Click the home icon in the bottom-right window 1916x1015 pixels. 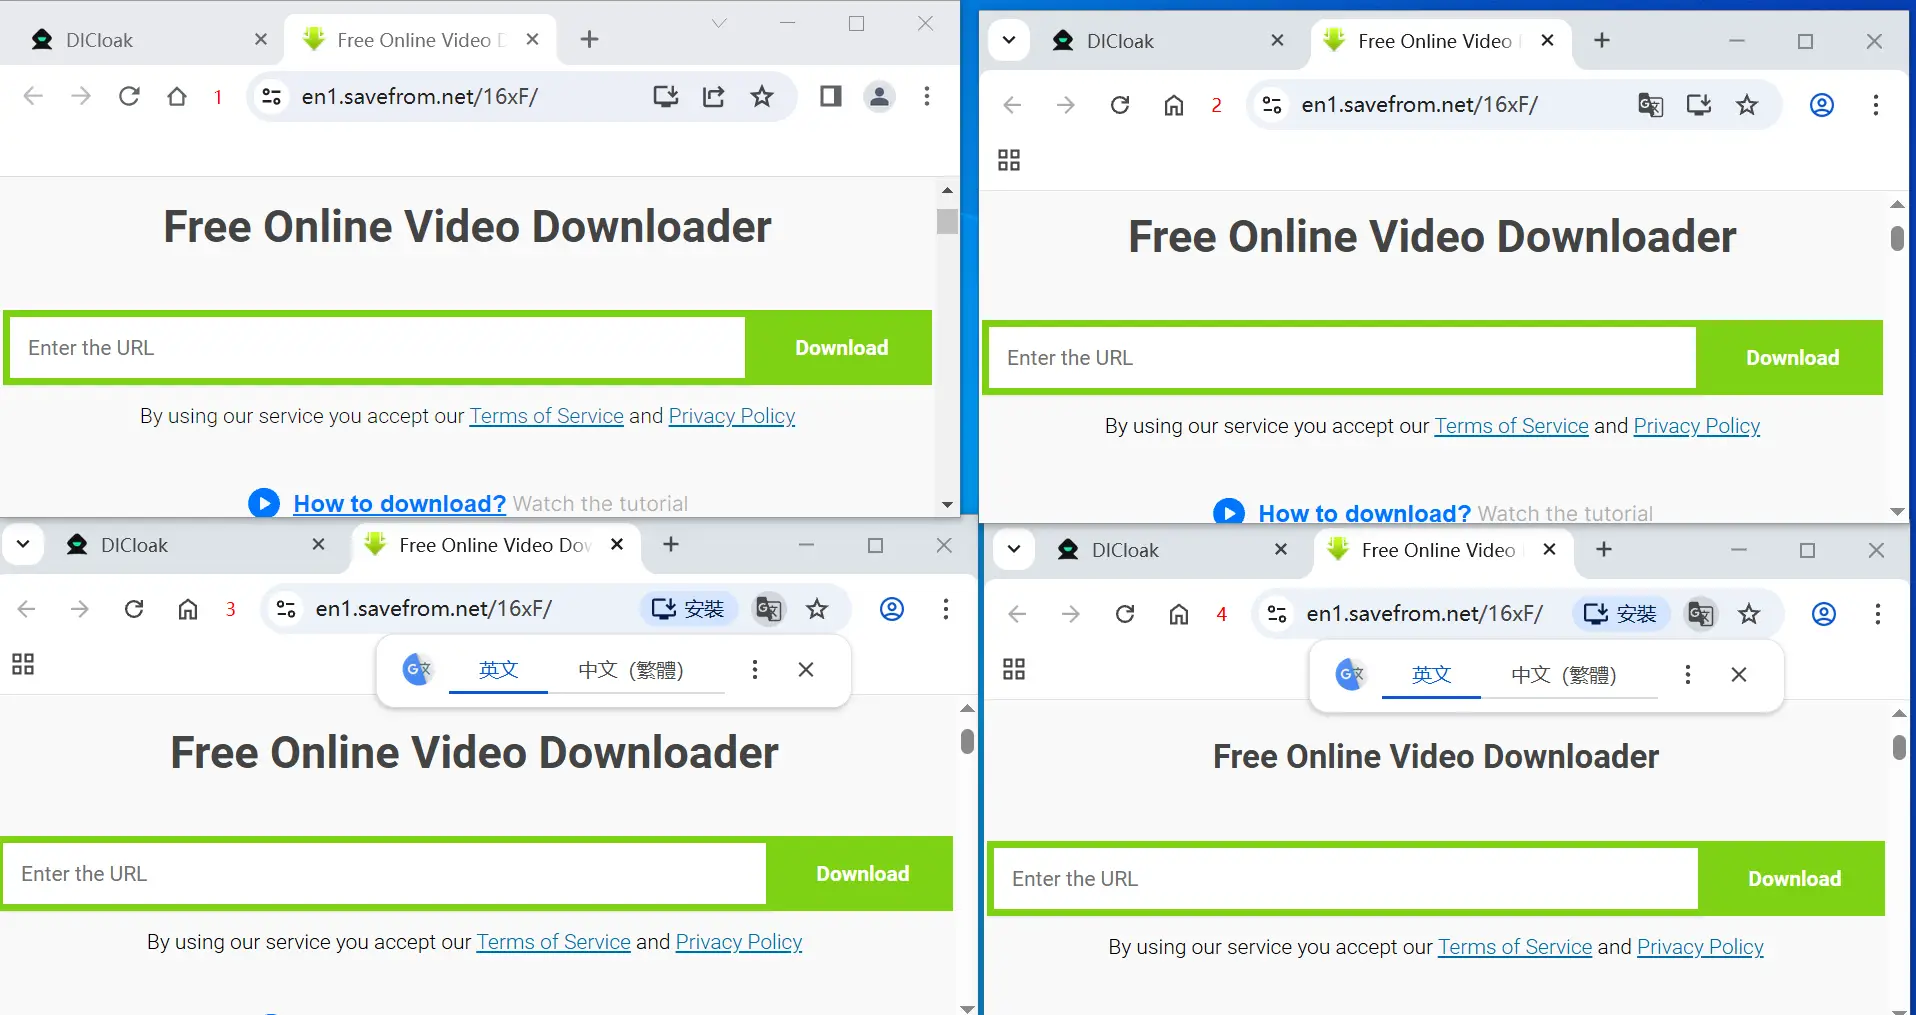1179,614
